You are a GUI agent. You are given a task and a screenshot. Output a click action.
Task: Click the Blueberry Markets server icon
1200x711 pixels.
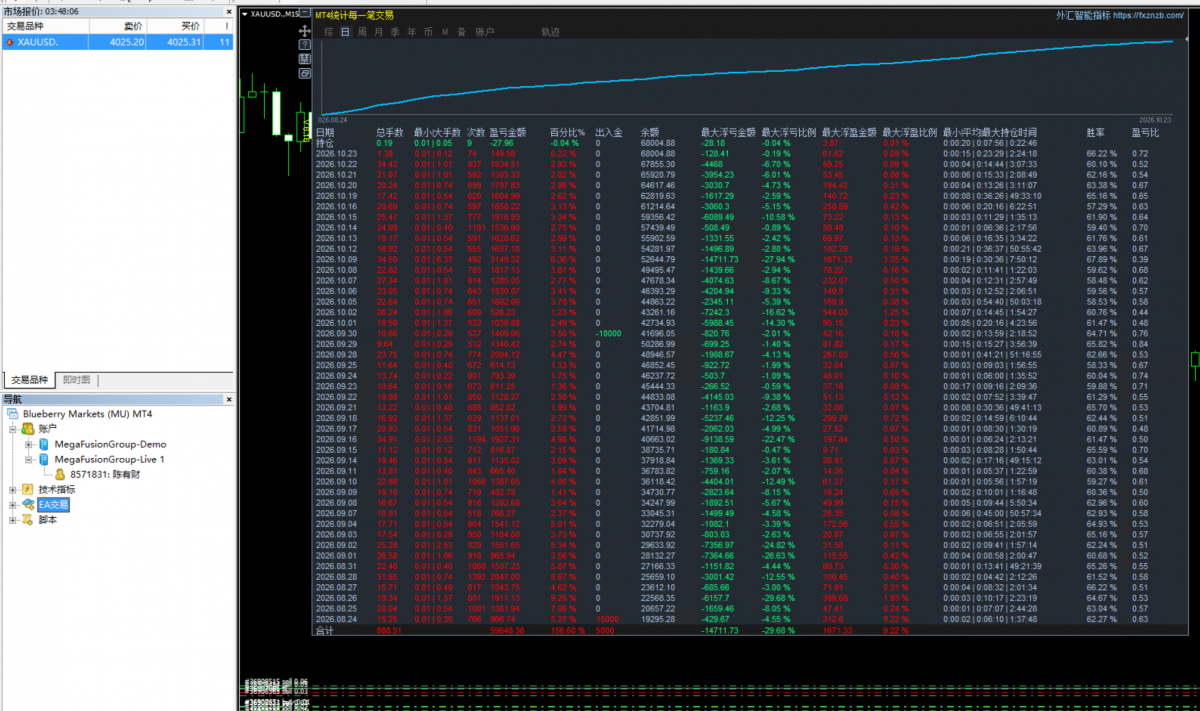12,413
